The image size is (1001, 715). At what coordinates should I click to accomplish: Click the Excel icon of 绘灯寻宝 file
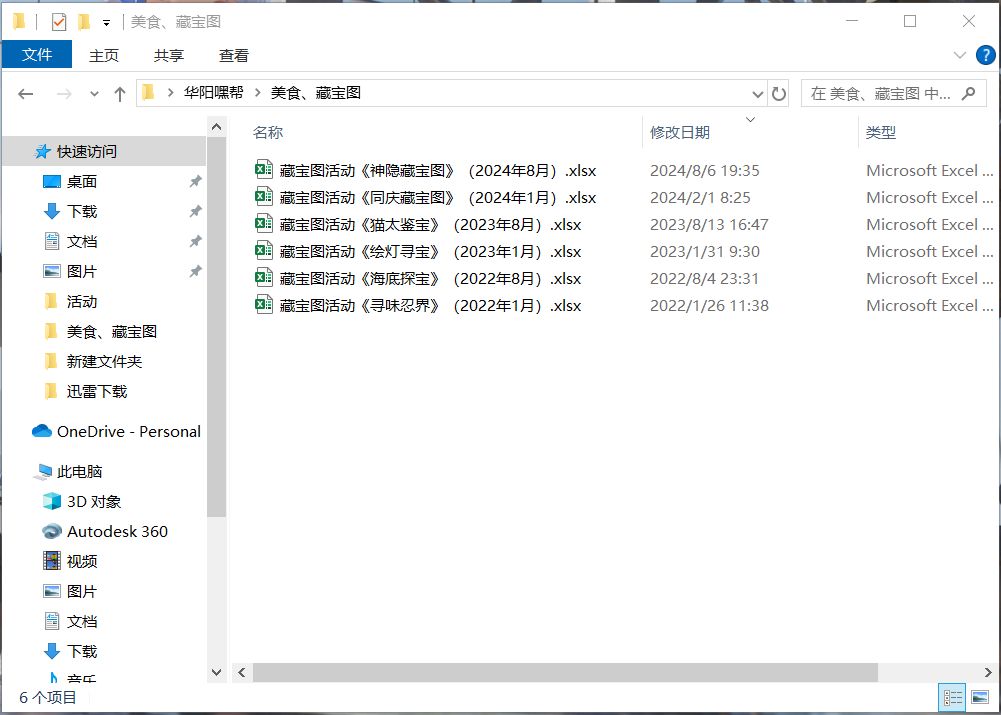click(x=264, y=250)
